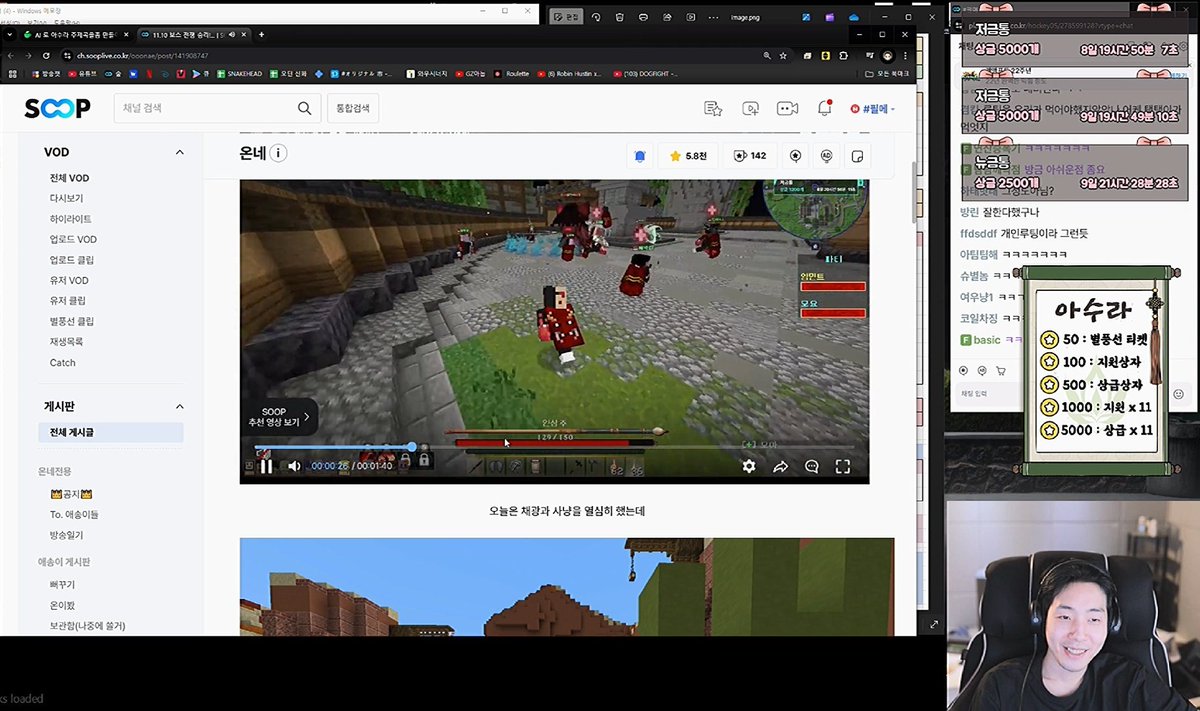Open Catch in sidebar

63,363
